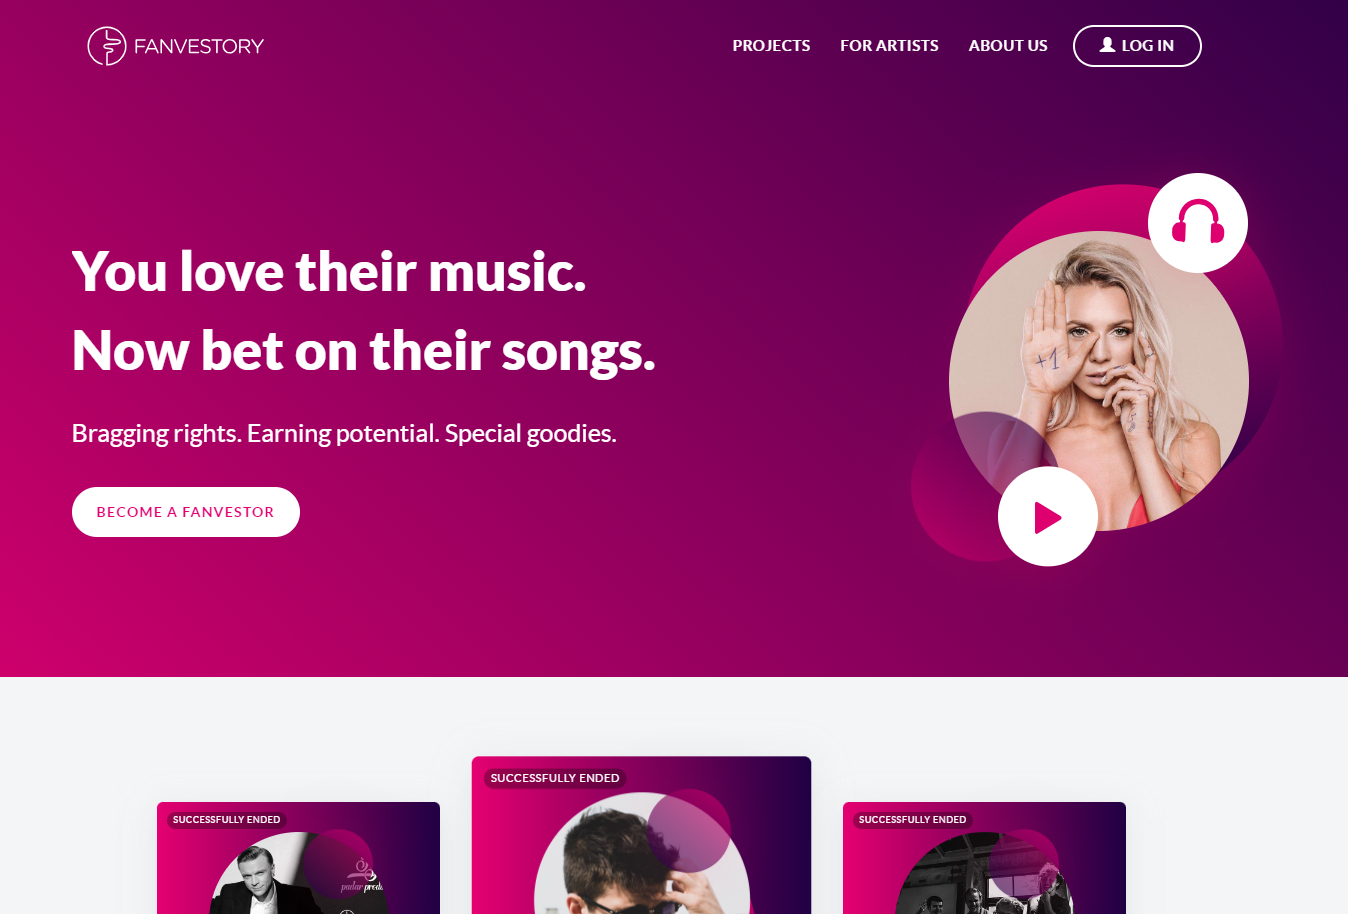Click Become a Fanvestor button

(186, 512)
